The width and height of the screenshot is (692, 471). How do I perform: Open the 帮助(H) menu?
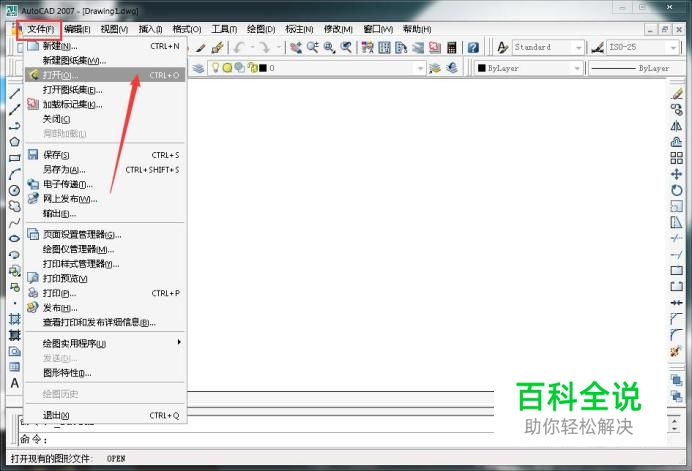417,29
